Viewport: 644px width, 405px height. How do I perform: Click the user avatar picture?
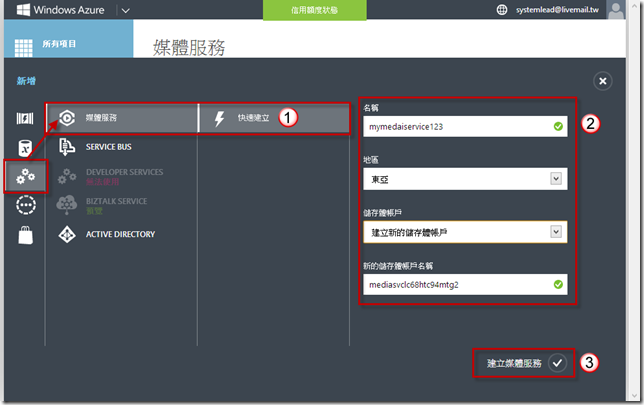(x=615, y=9)
